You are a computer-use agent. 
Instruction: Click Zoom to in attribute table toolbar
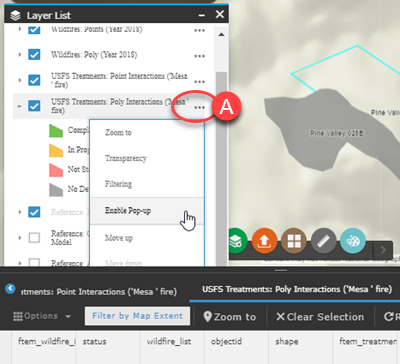point(230,317)
